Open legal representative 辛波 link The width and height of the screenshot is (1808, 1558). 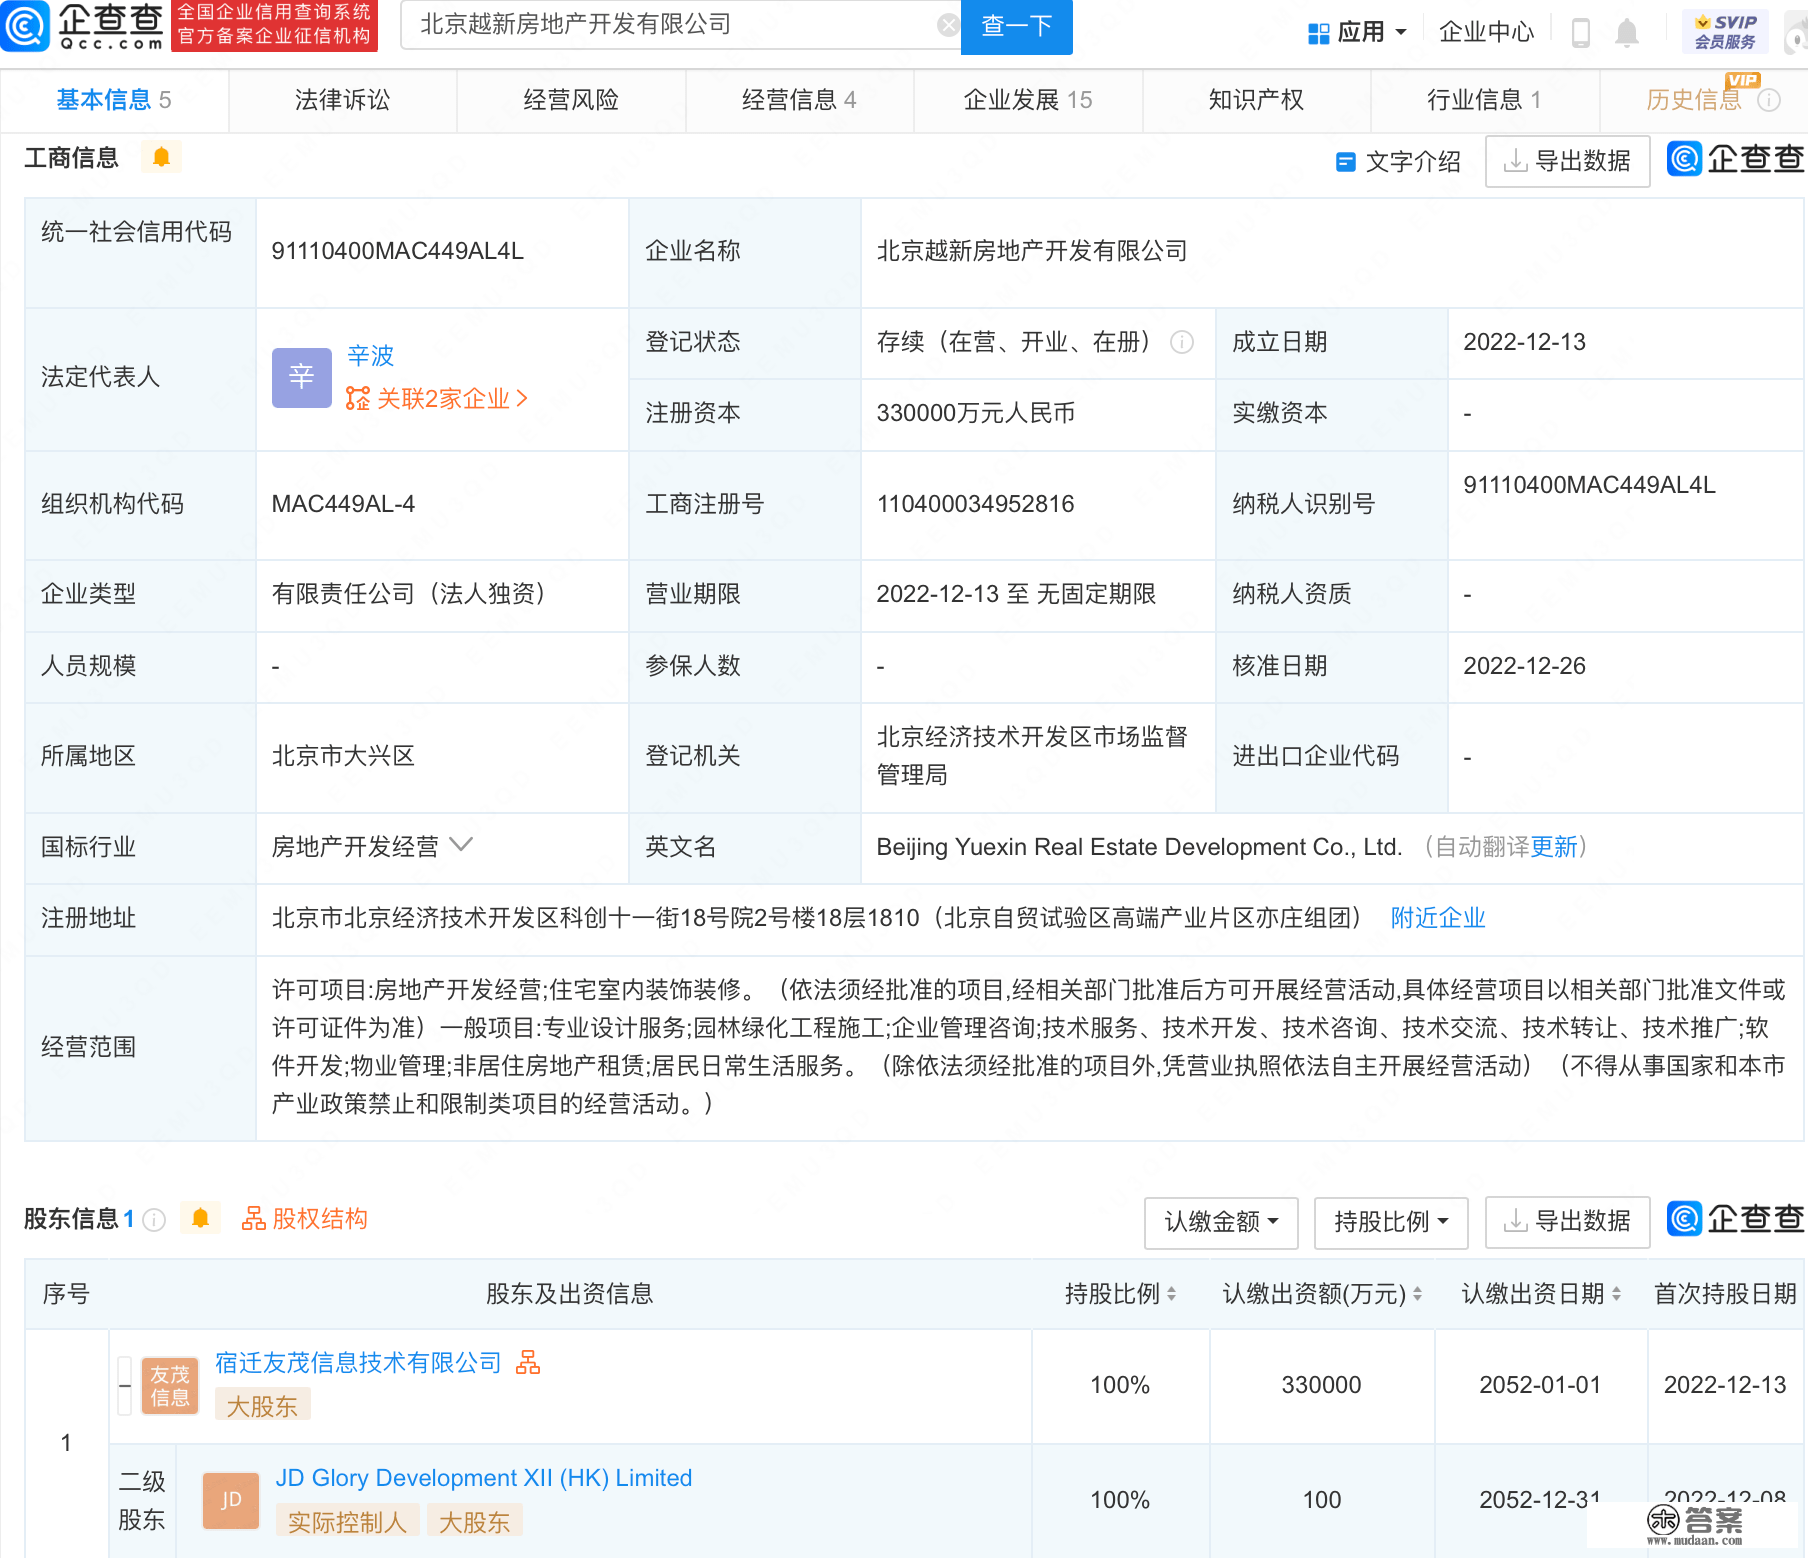pos(370,355)
